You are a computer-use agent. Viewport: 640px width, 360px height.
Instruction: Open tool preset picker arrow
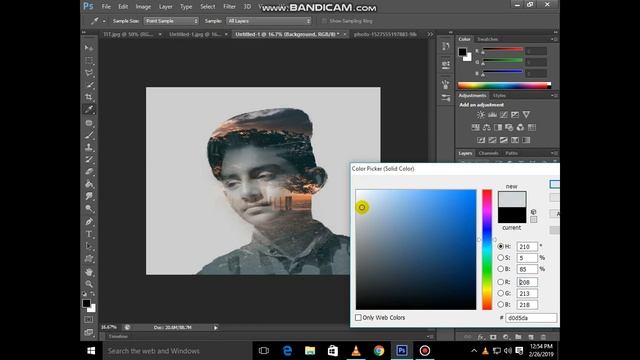click(x=104, y=21)
